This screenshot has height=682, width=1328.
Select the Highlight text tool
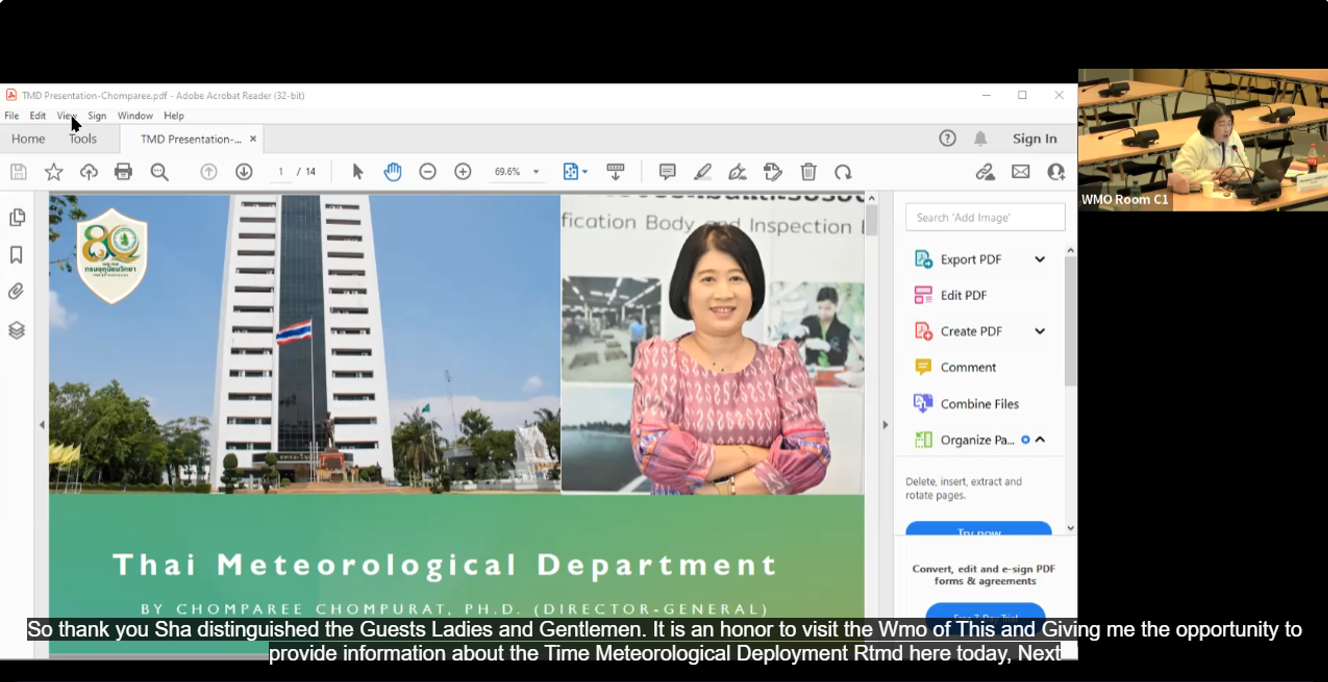(x=703, y=172)
